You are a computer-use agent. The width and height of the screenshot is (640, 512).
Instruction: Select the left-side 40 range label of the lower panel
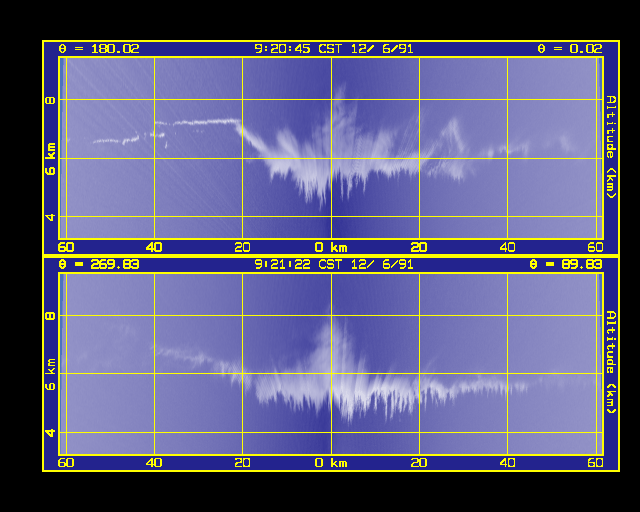pos(154,463)
